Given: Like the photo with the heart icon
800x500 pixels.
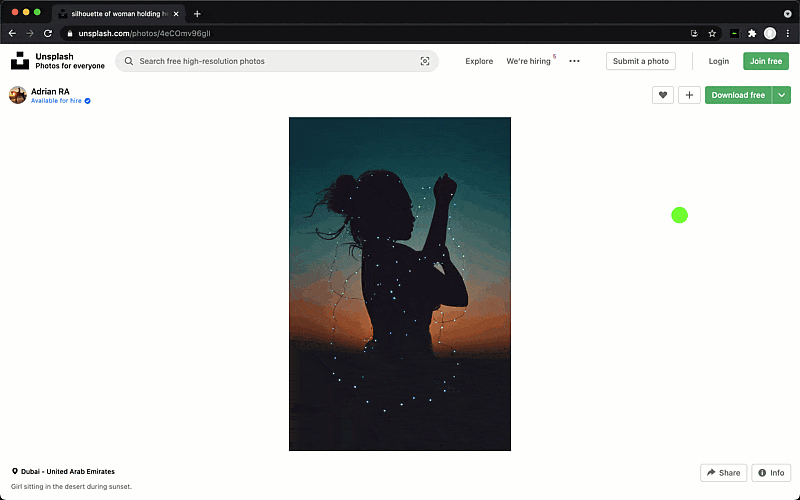Looking at the screenshot, I should tap(662, 95).
